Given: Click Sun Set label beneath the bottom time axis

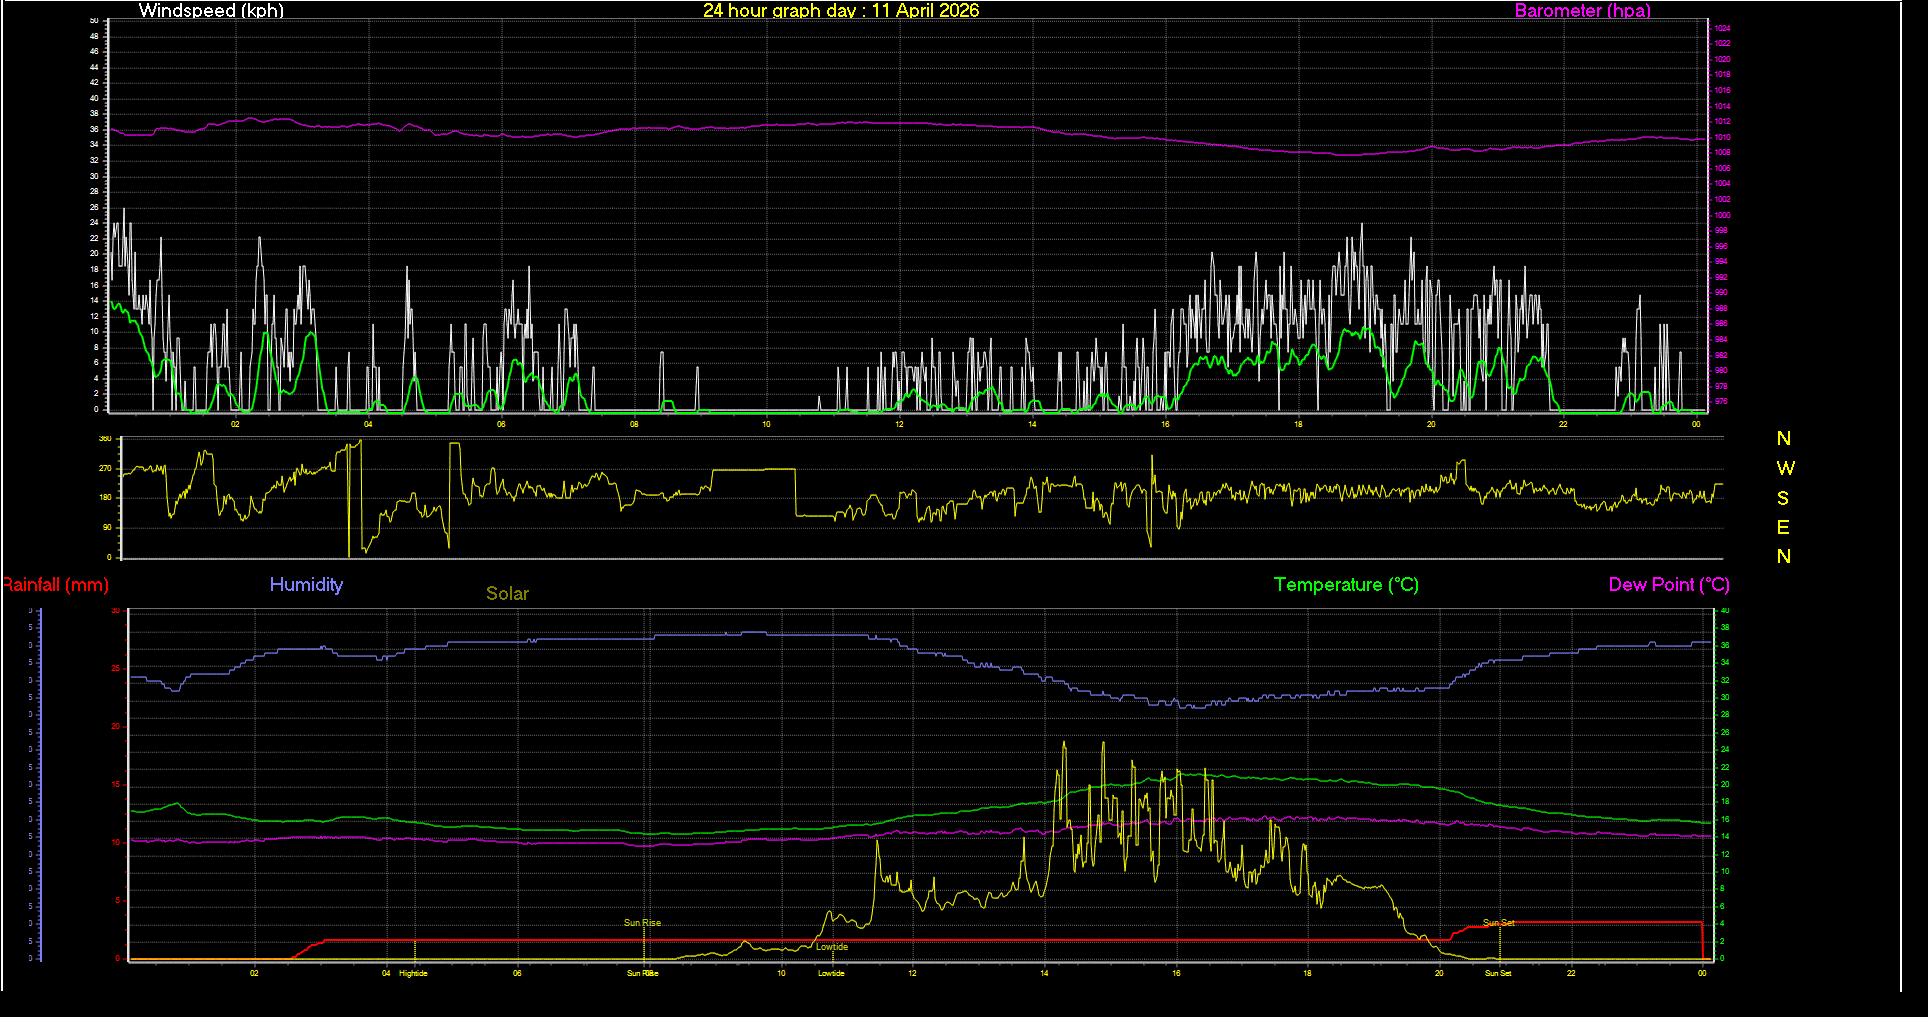Looking at the screenshot, I should point(1498,973).
